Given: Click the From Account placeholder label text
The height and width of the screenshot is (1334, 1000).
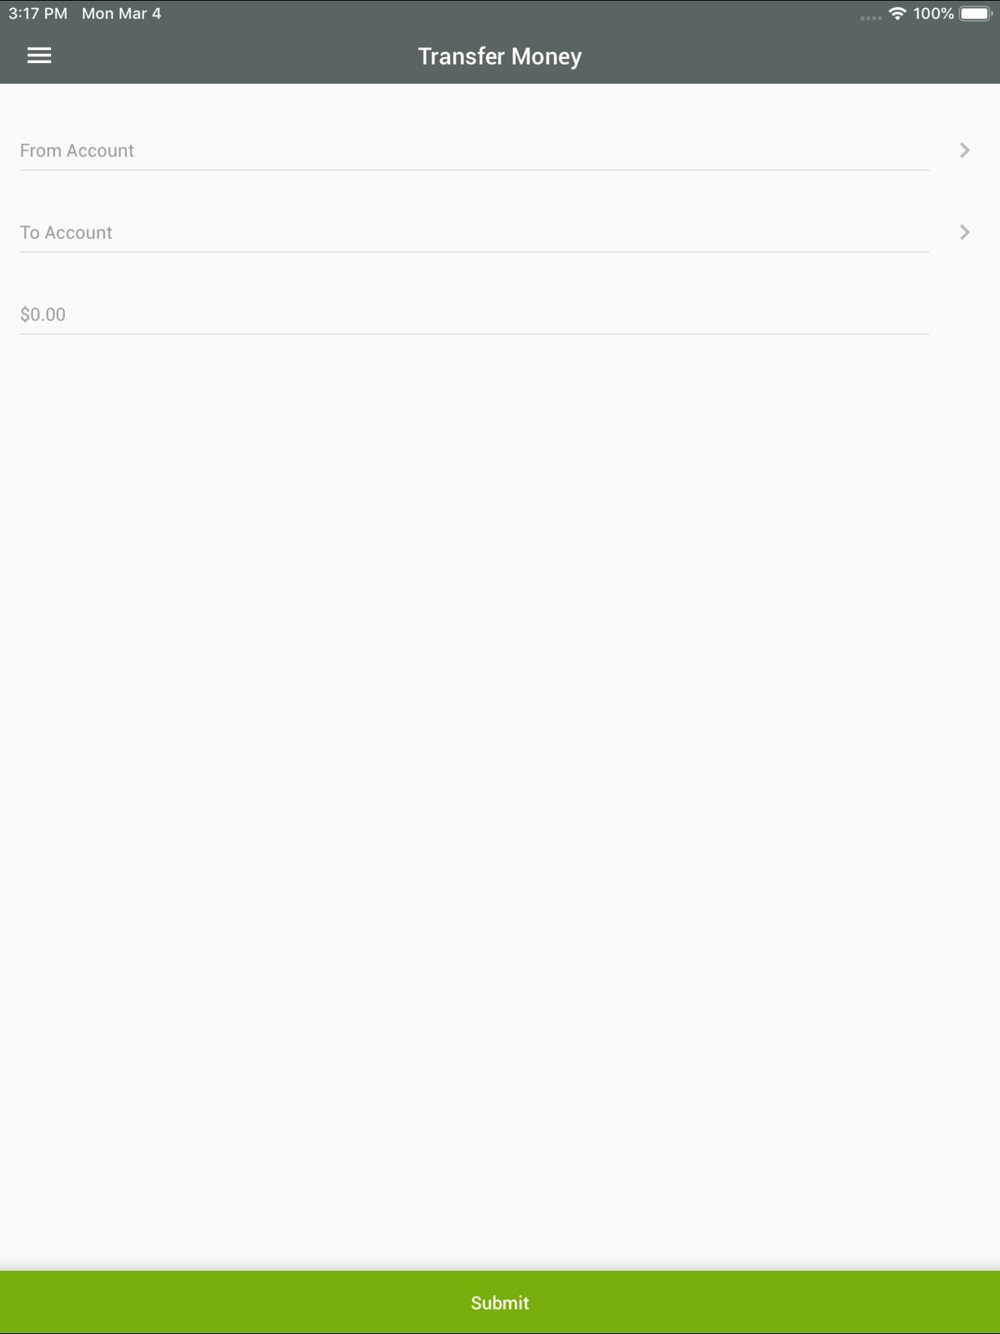Looking at the screenshot, I should coord(77,150).
